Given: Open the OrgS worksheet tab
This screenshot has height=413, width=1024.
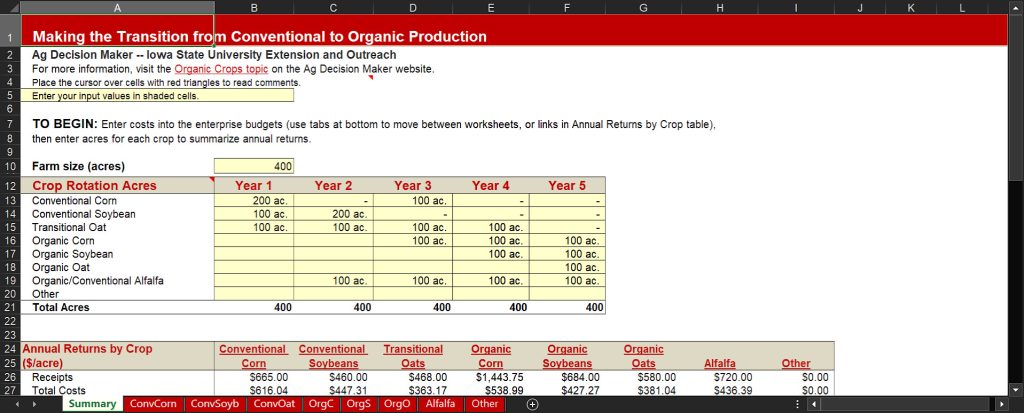Looking at the screenshot, I should coord(359,404).
